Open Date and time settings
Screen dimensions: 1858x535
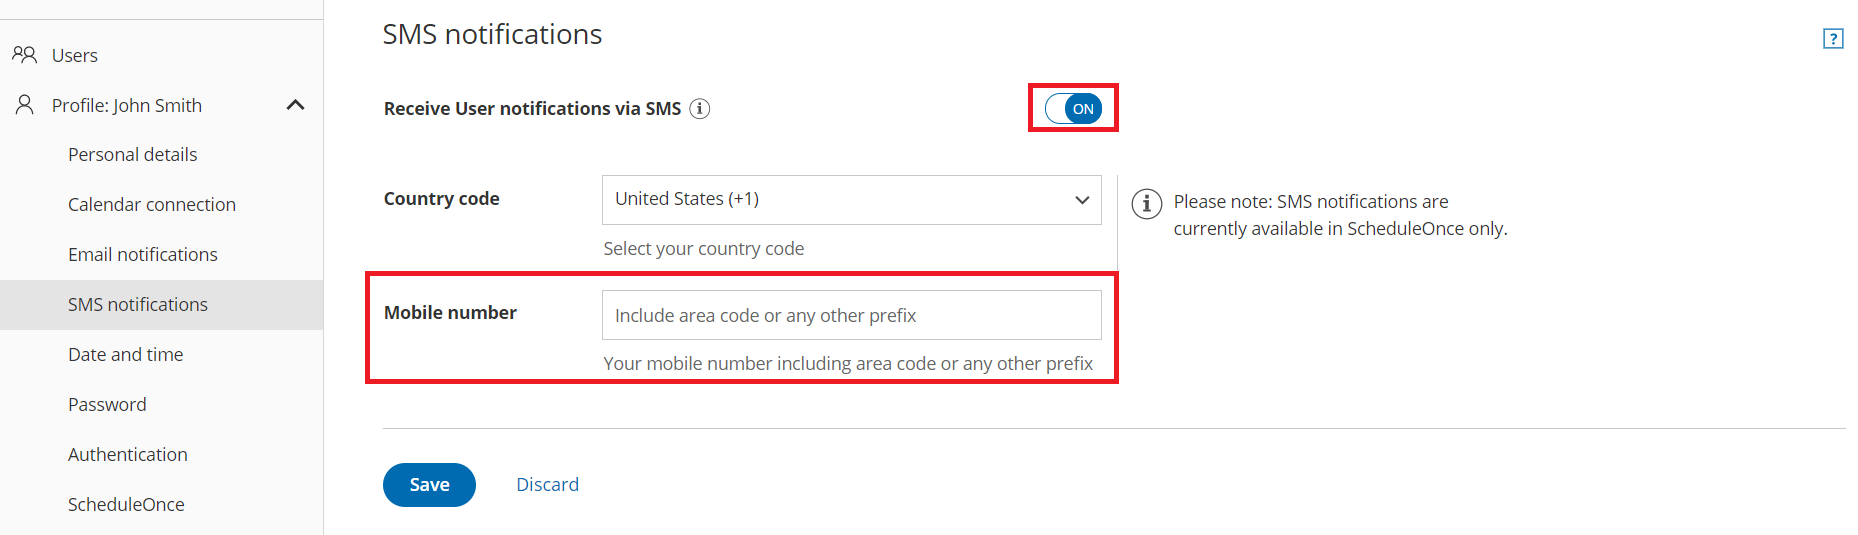[125, 355]
